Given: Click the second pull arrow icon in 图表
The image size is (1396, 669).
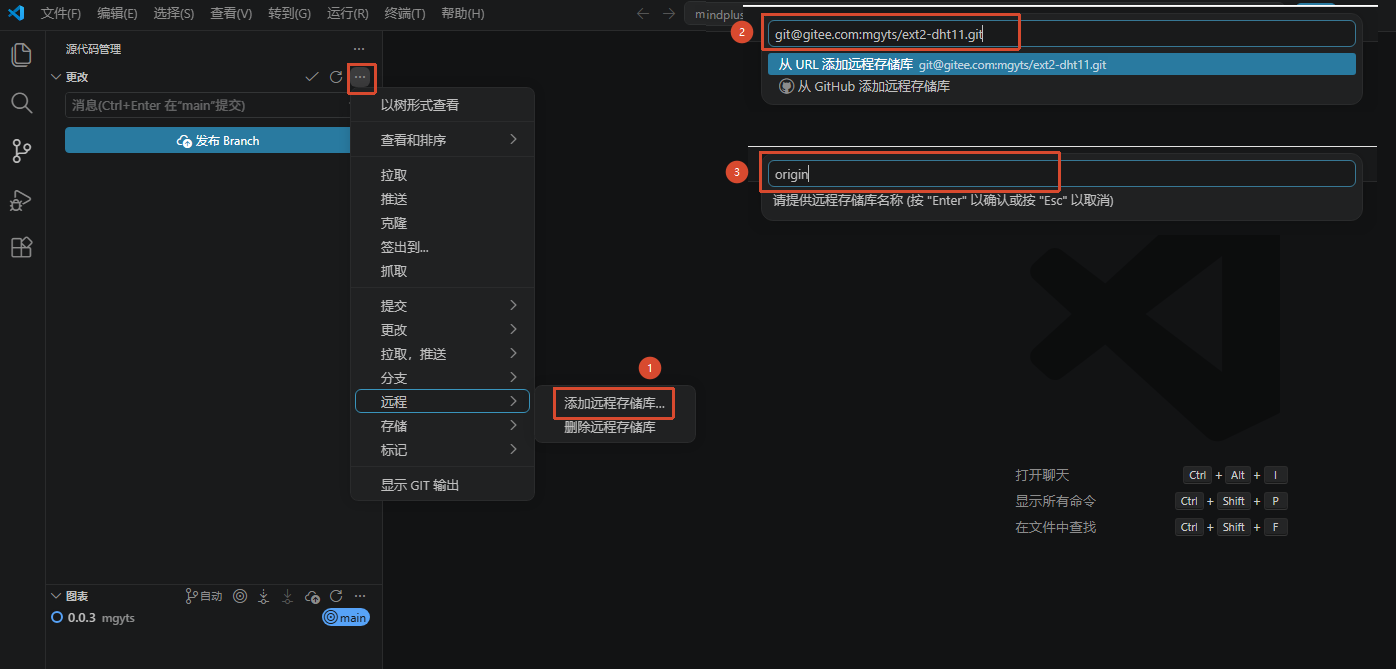Looking at the screenshot, I should (x=288, y=596).
